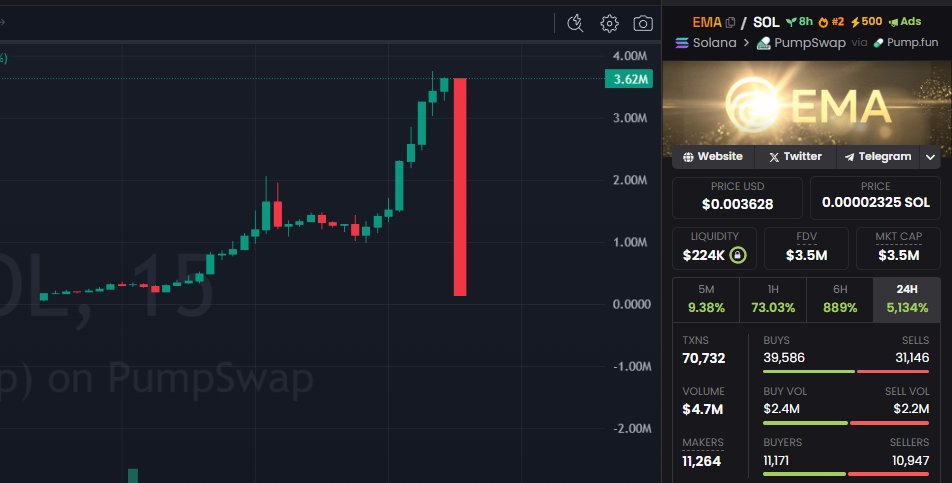Click the green liquidity lock icon
Screen dimensions: 952x483
(737, 255)
